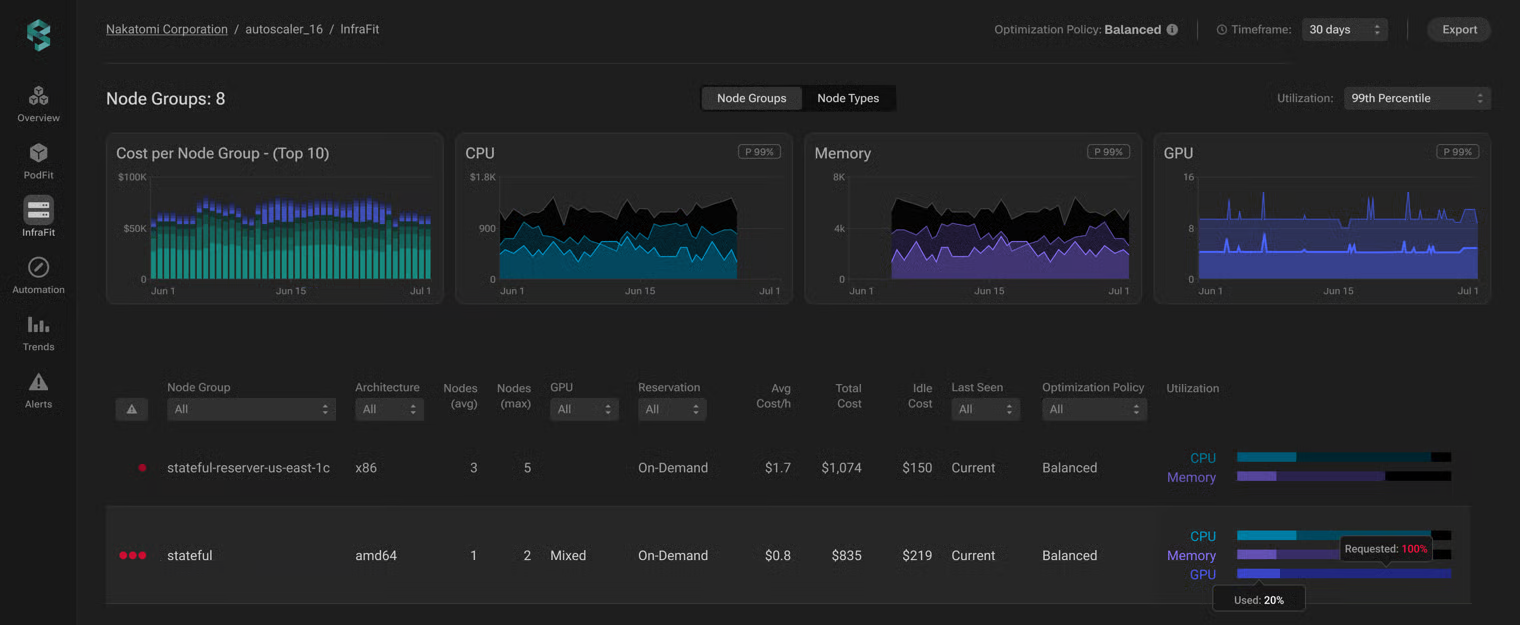Click the clock icon beside Timeframe
Image resolution: width=1520 pixels, height=625 pixels.
point(1221,30)
